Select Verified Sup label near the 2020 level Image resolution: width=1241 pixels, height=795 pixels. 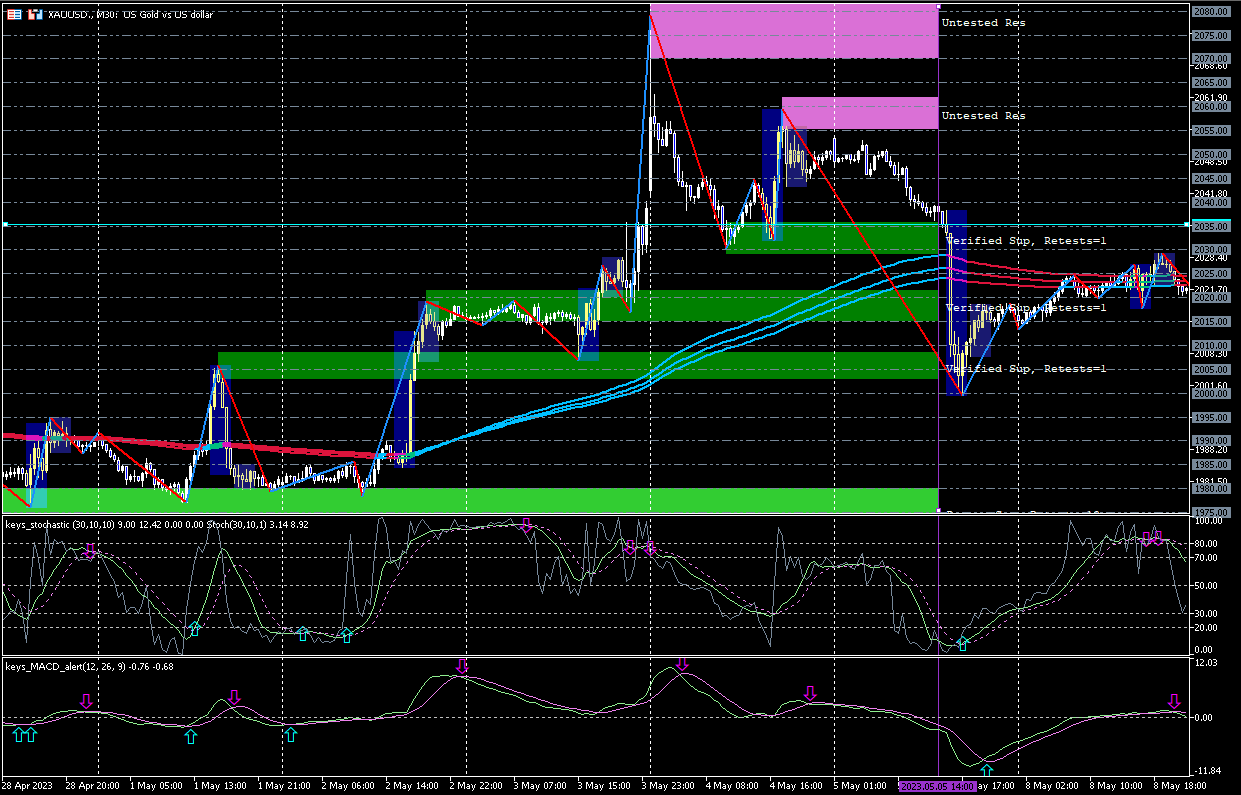coord(1025,307)
